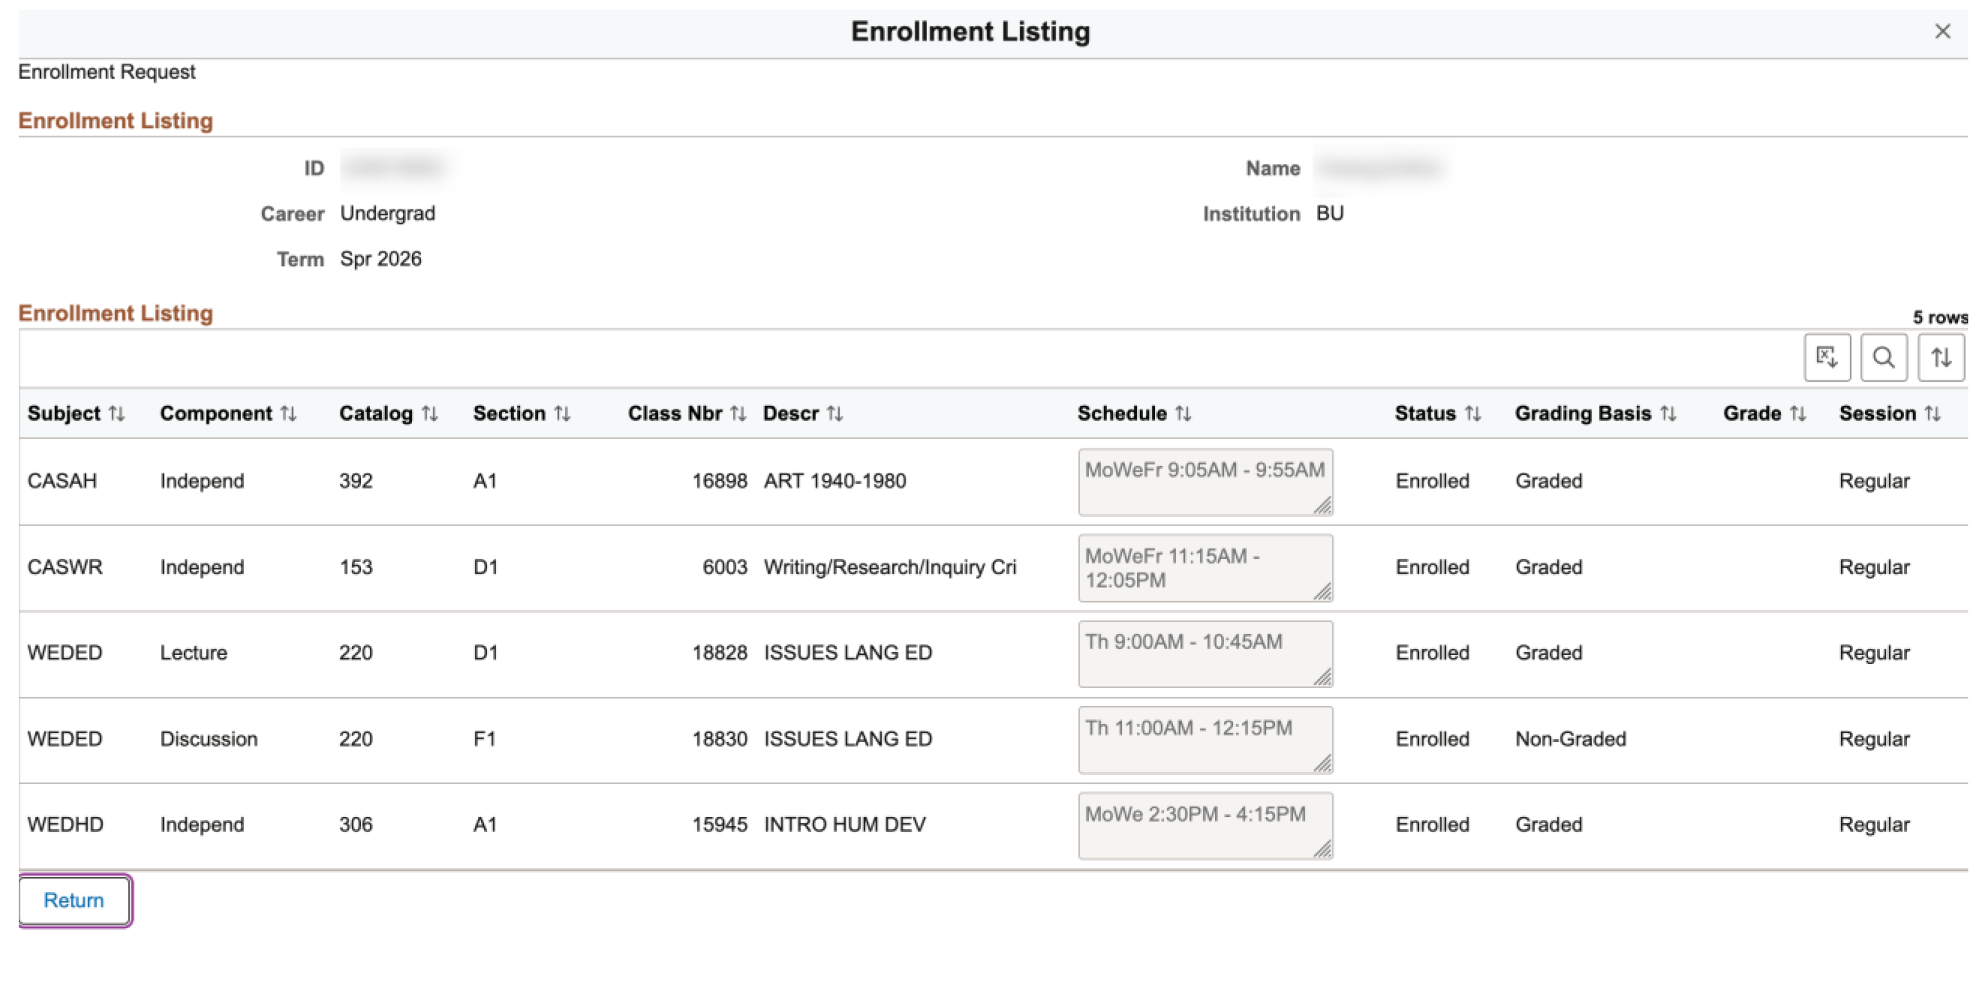Click the download table to Excel icon

pos(1826,357)
